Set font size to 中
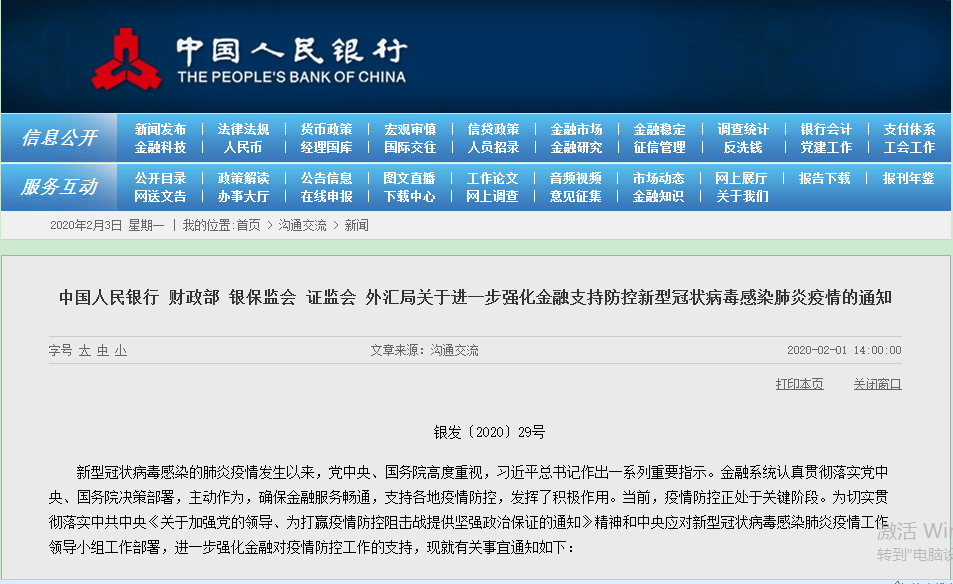Viewport: 953px width, 584px height. [103, 351]
